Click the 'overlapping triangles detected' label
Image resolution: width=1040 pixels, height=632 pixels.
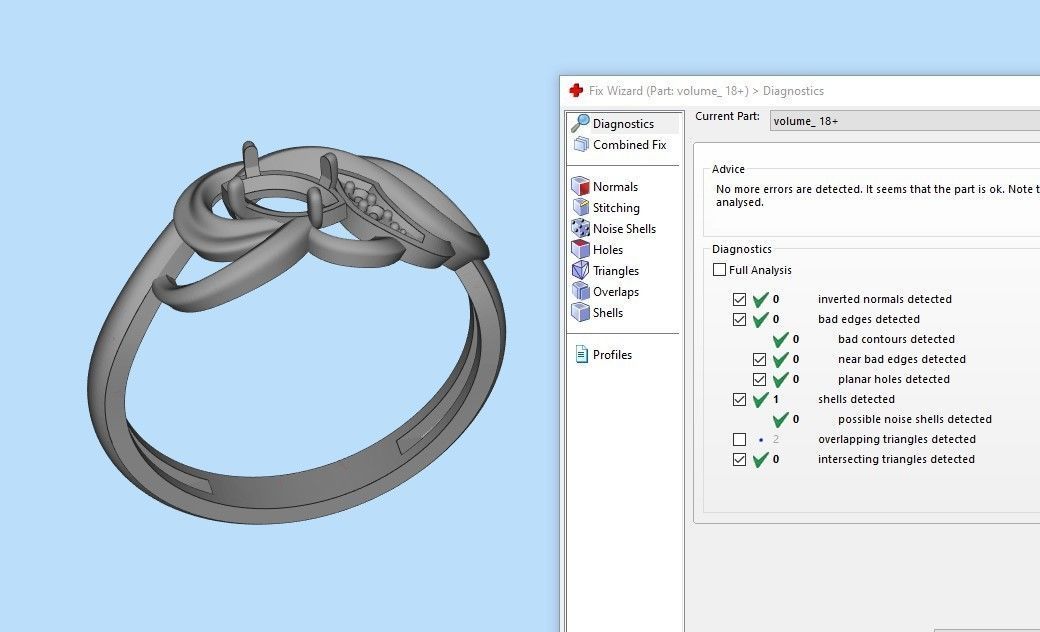pos(897,439)
